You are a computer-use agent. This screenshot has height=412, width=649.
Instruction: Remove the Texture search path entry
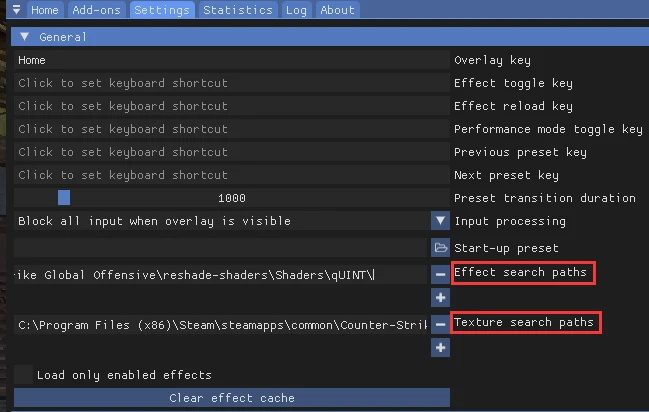440,323
